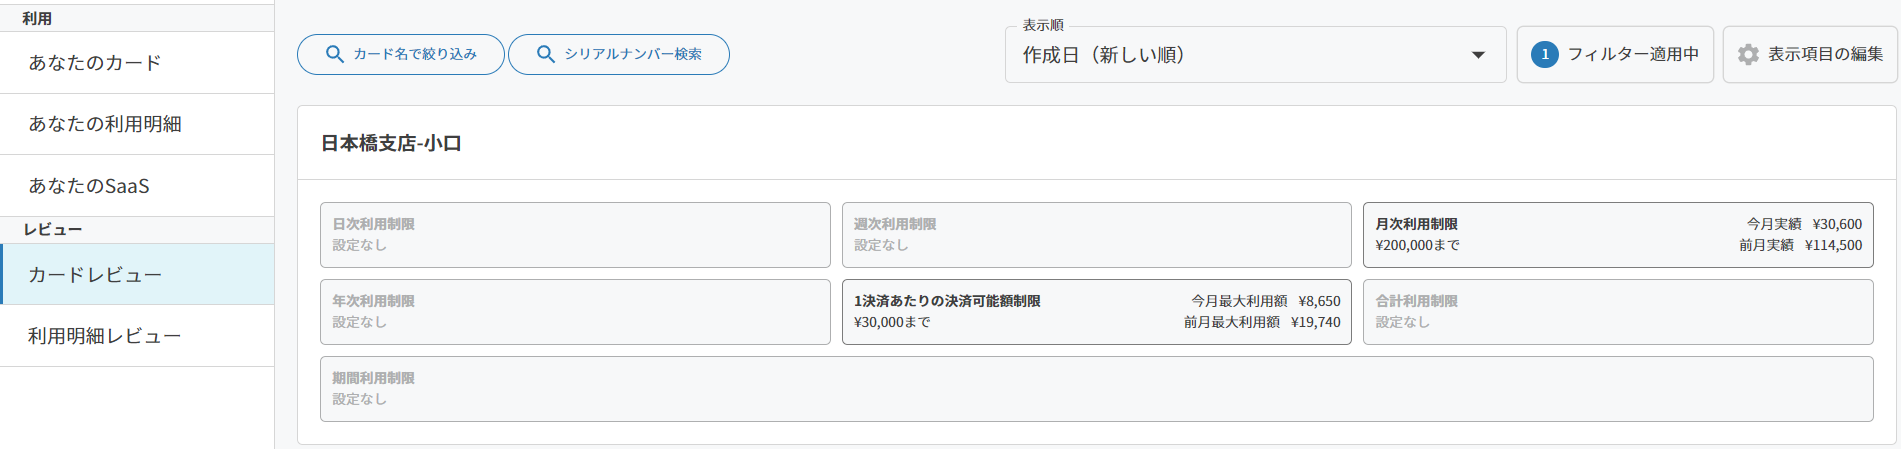1901x449 pixels.
Task: Click the フィルター適用中 button
Action: click(1615, 55)
